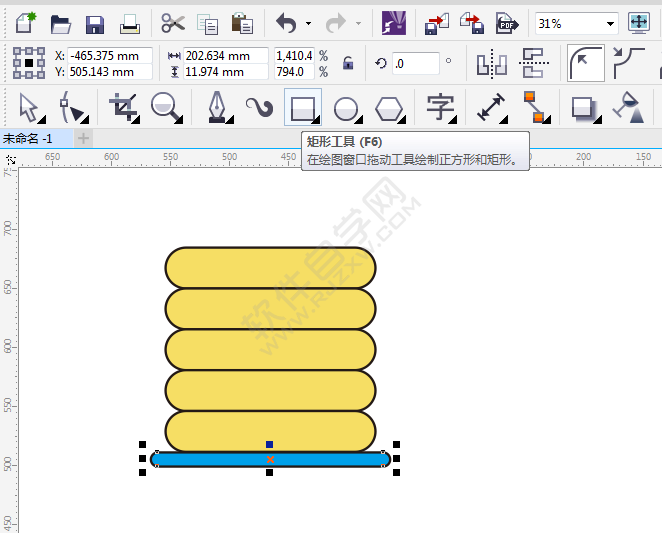Toggle the round corner option
662x533 pixels.
(585, 64)
